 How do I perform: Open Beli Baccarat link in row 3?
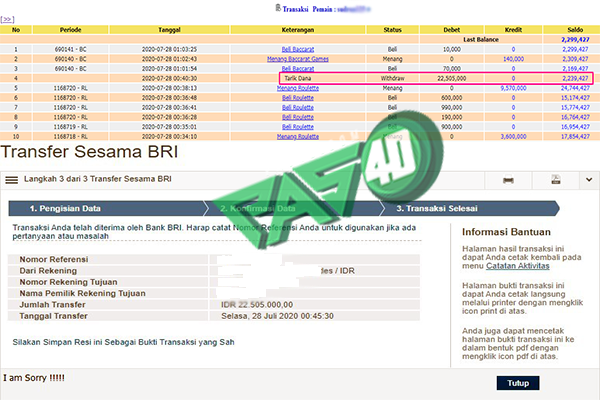[x=298, y=69]
